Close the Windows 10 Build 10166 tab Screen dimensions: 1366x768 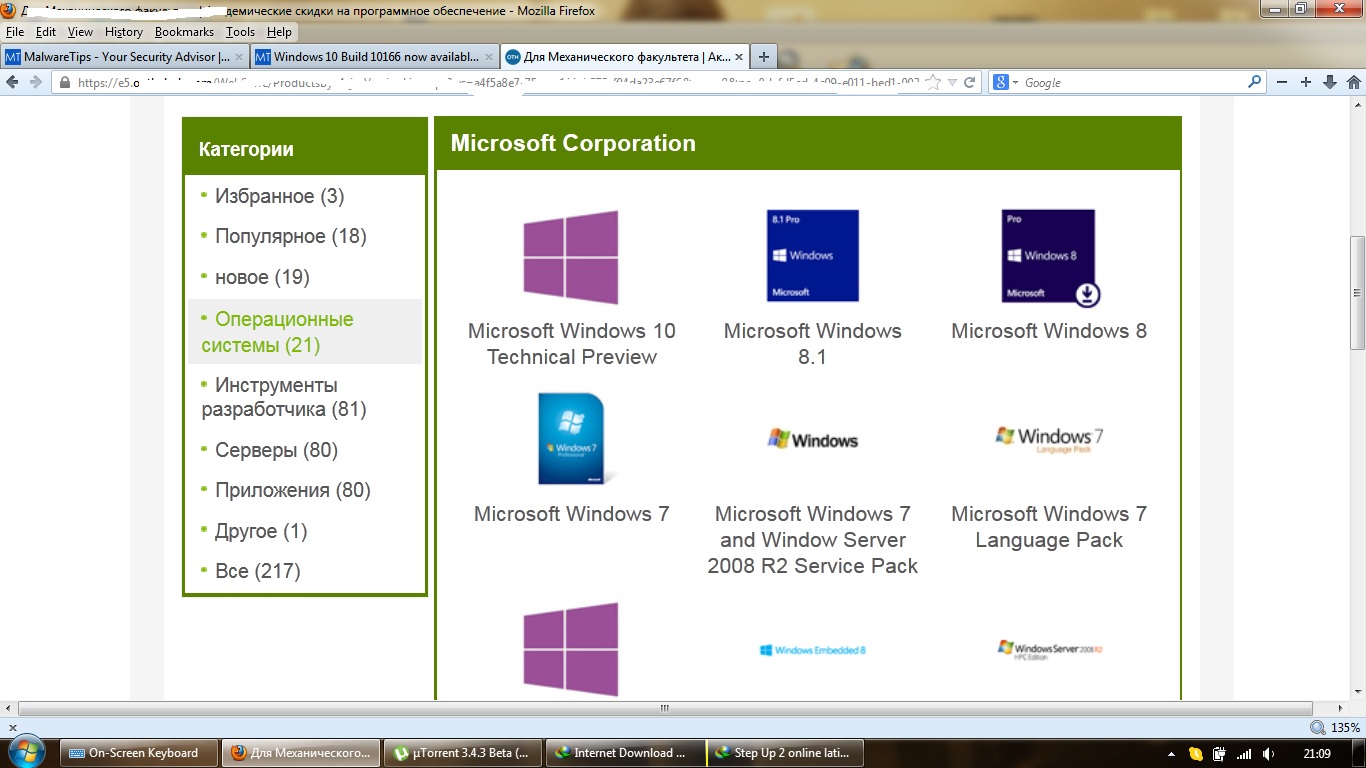[489, 57]
